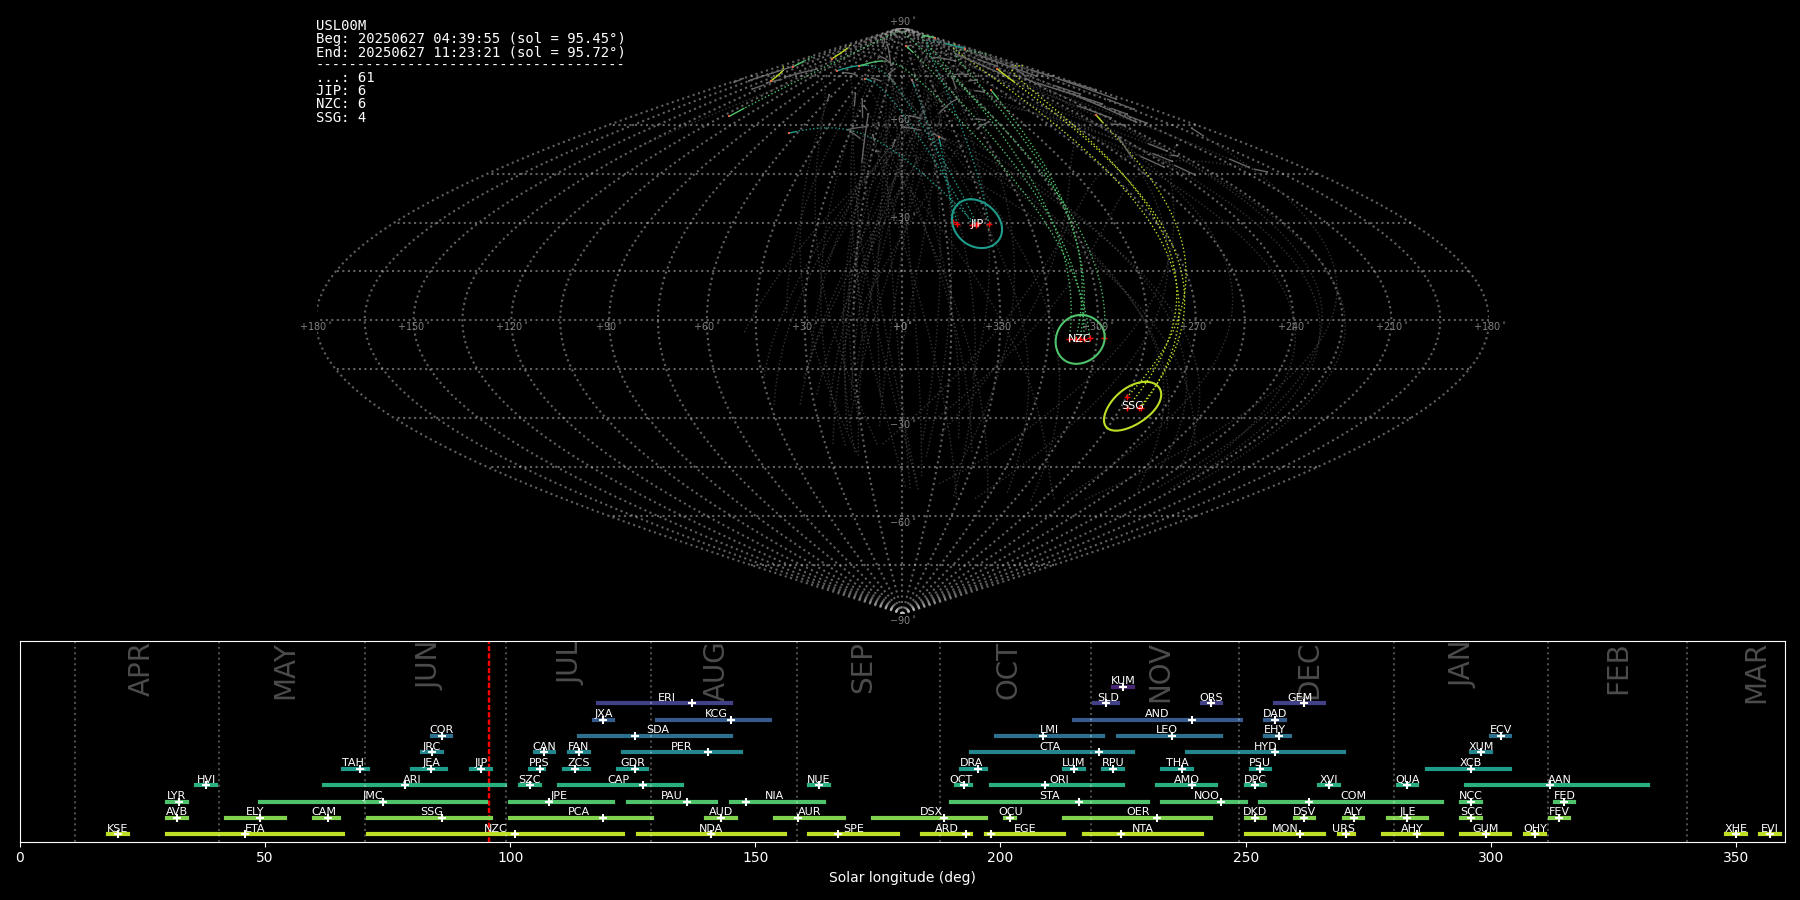Click the NTA shower label in the timeline
The height and width of the screenshot is (900, 1800).
pyautogui.click(x=1142, y=829)
